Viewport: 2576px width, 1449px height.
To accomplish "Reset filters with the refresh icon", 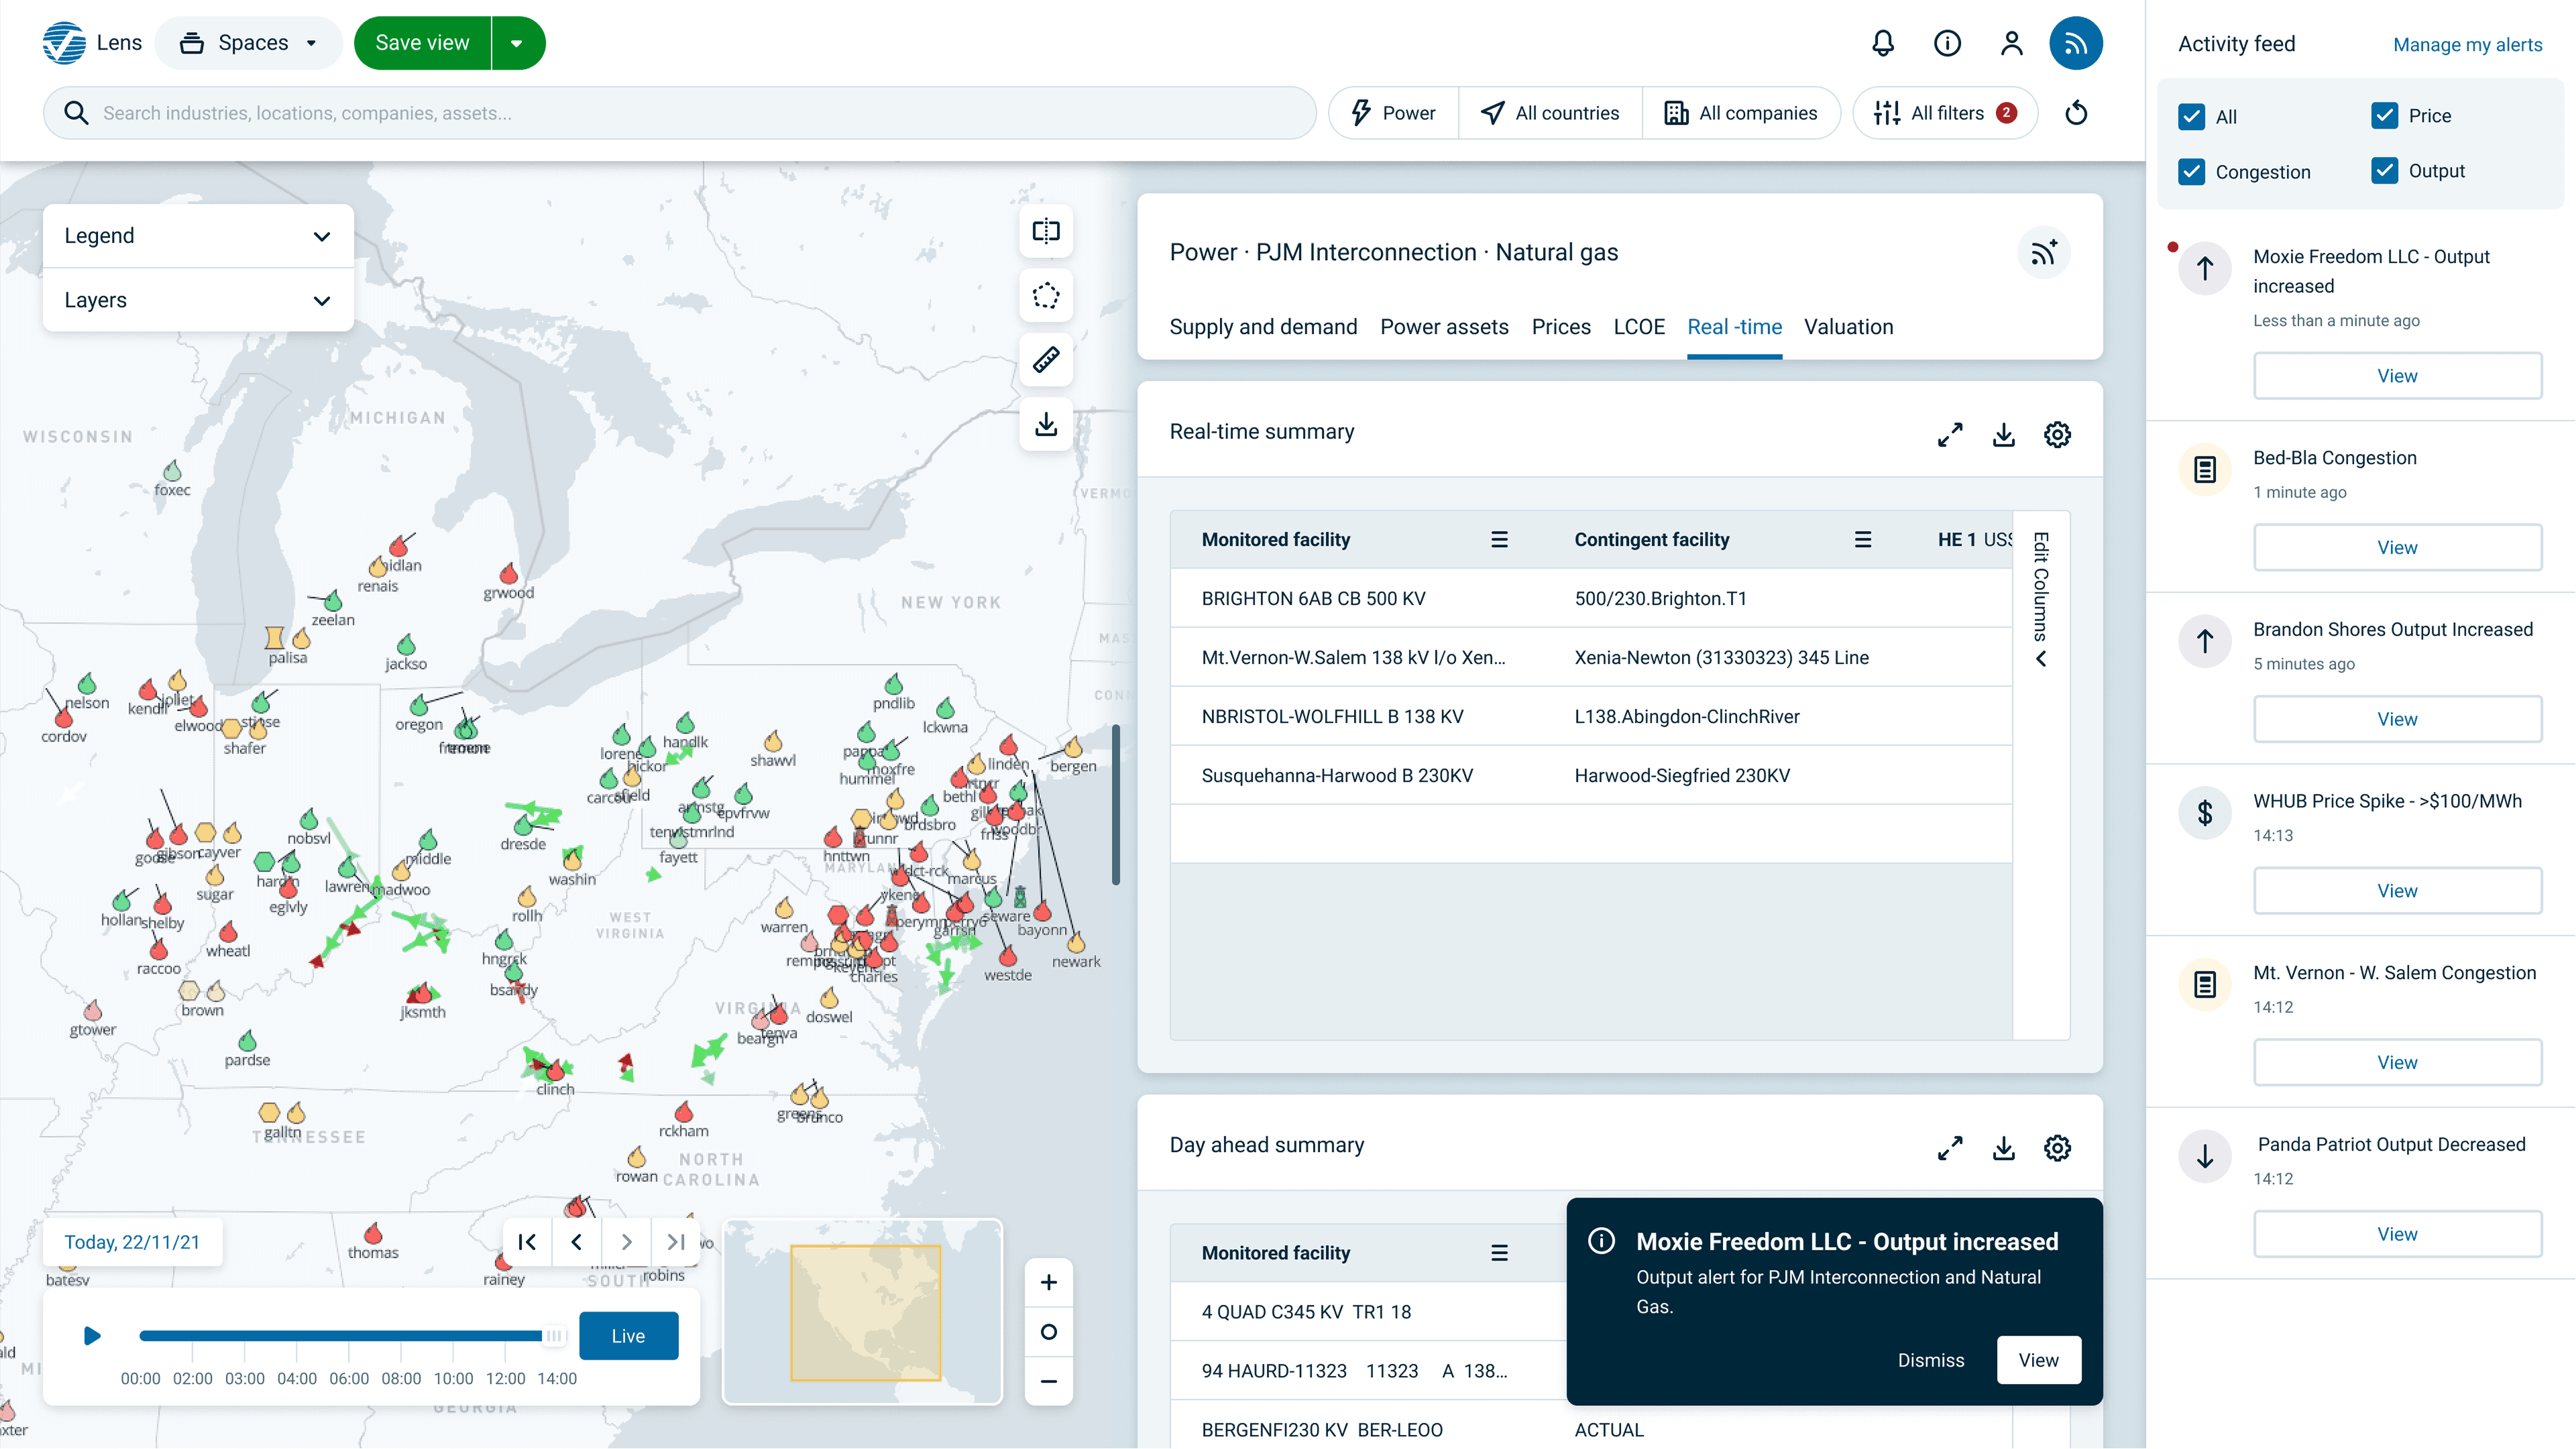I will (x=2076, y=113).
